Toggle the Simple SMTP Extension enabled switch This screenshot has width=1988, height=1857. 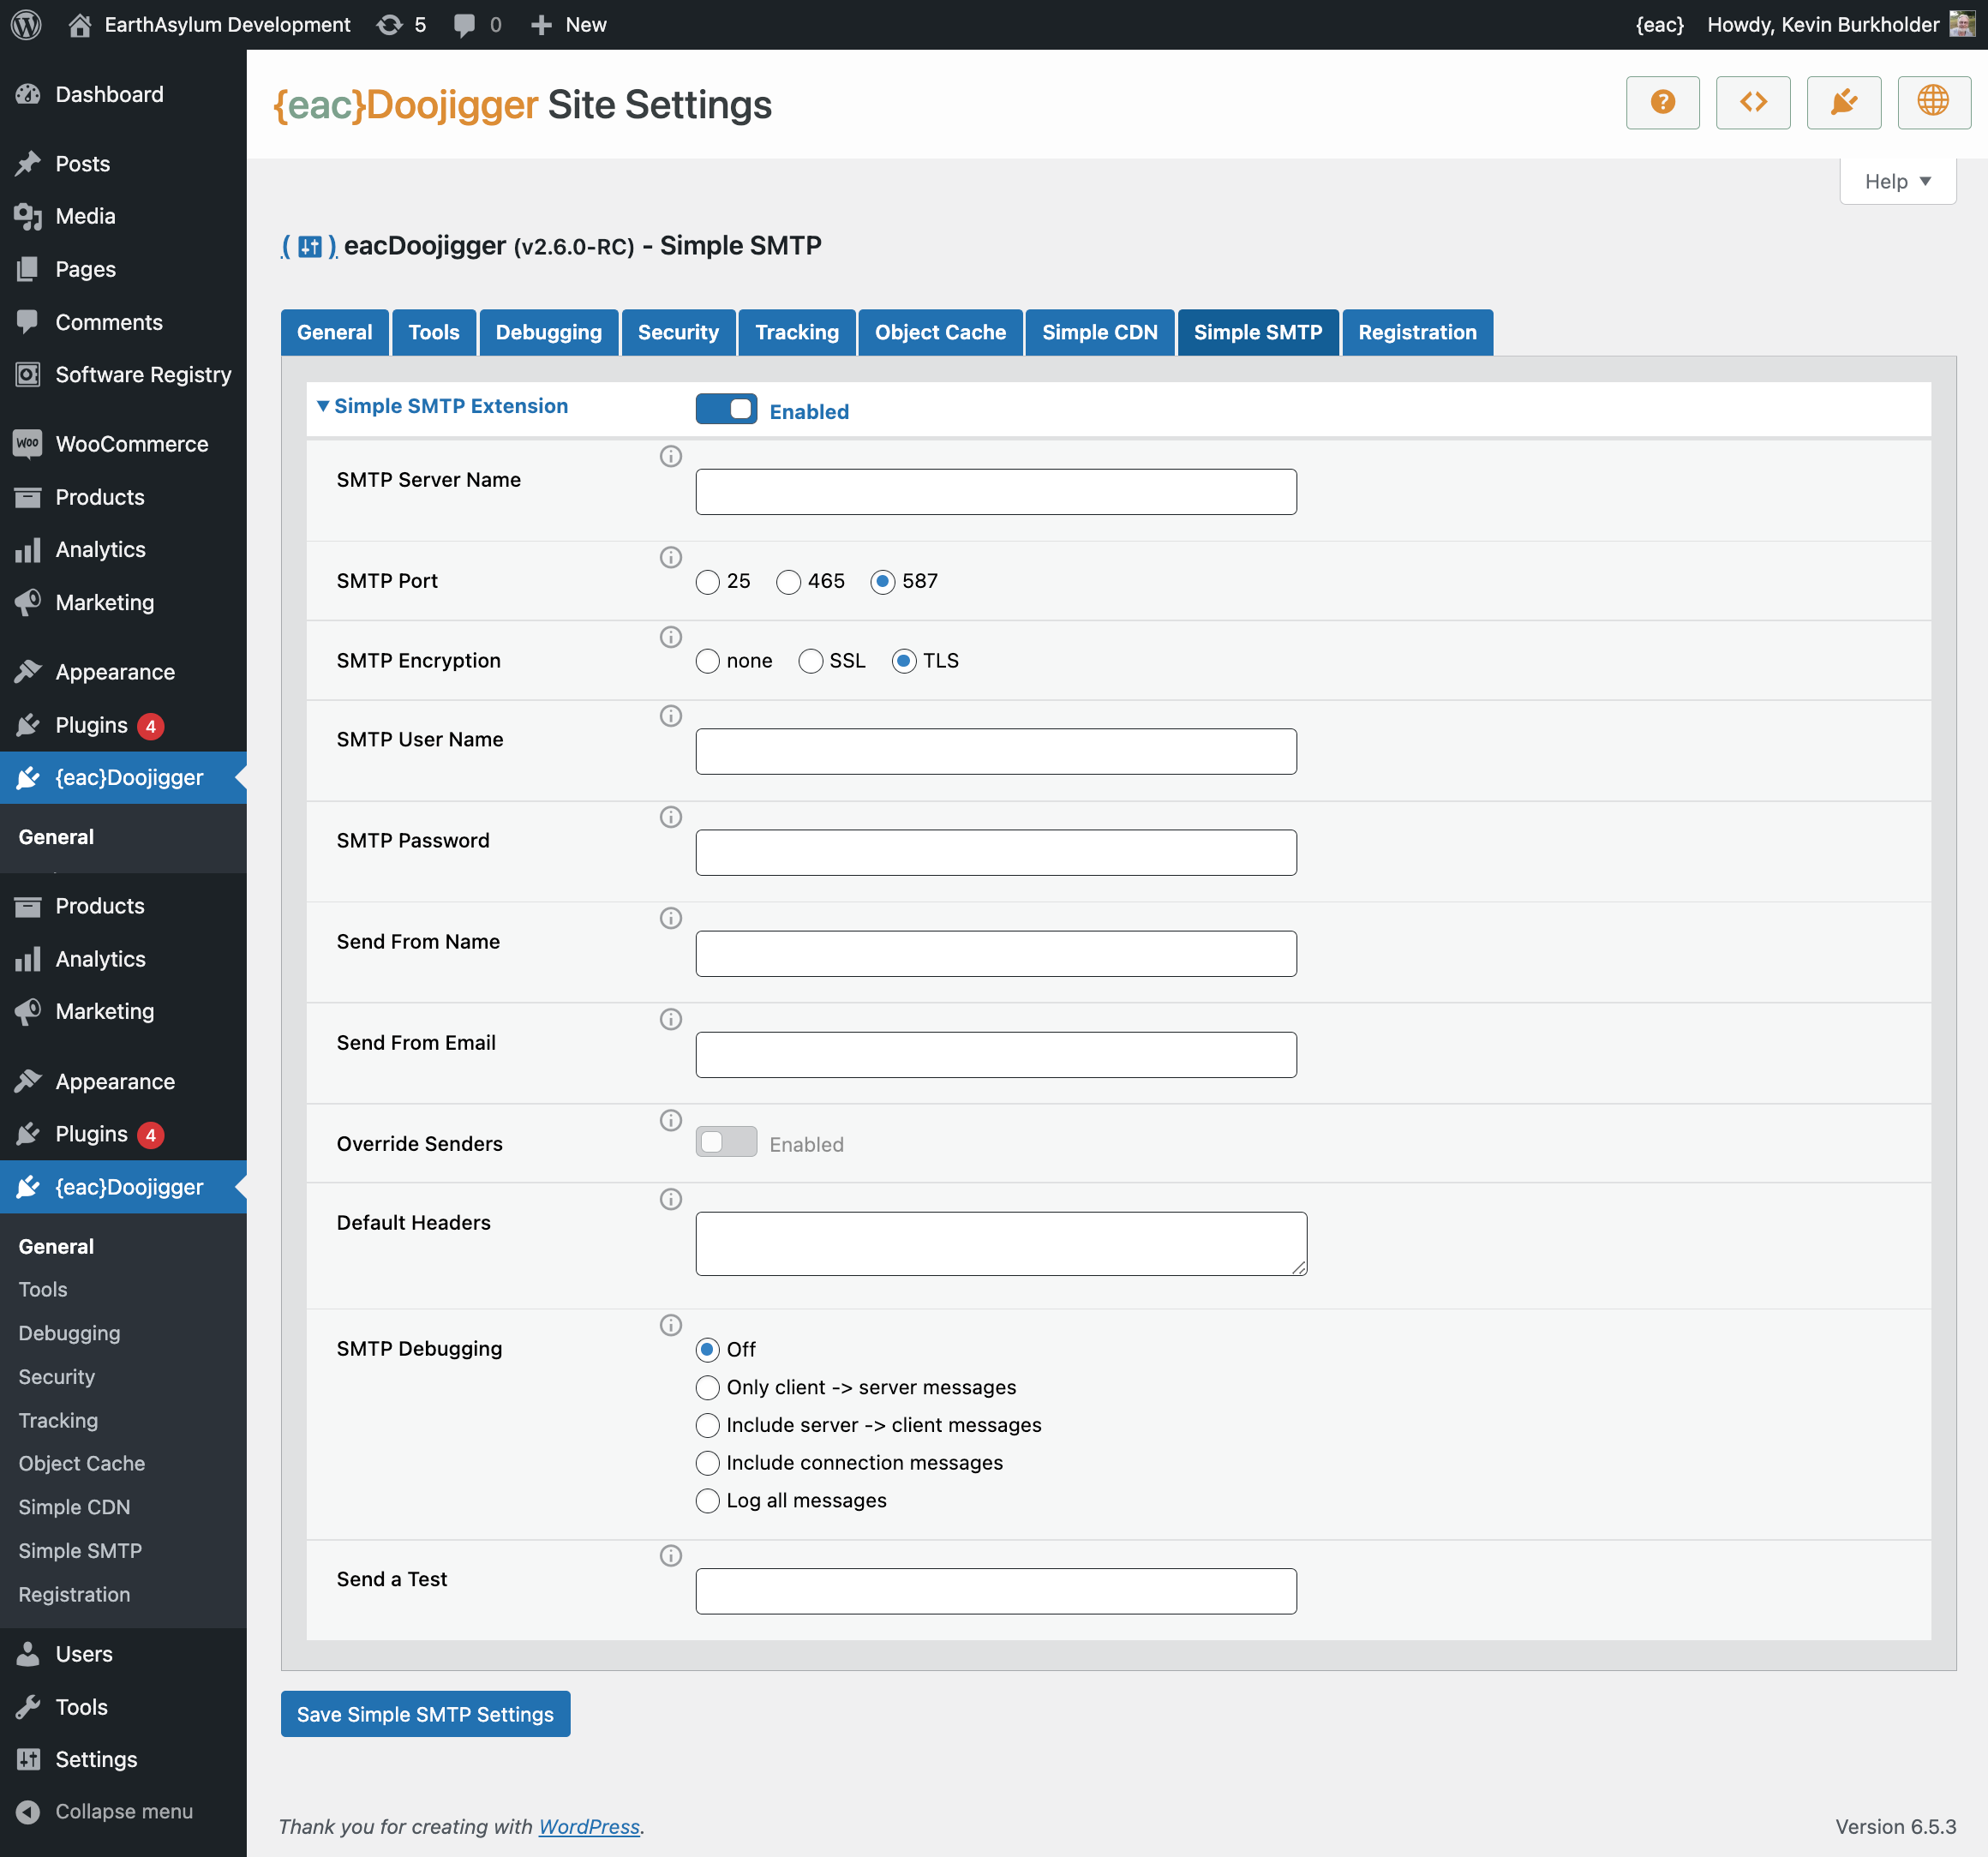726,409
